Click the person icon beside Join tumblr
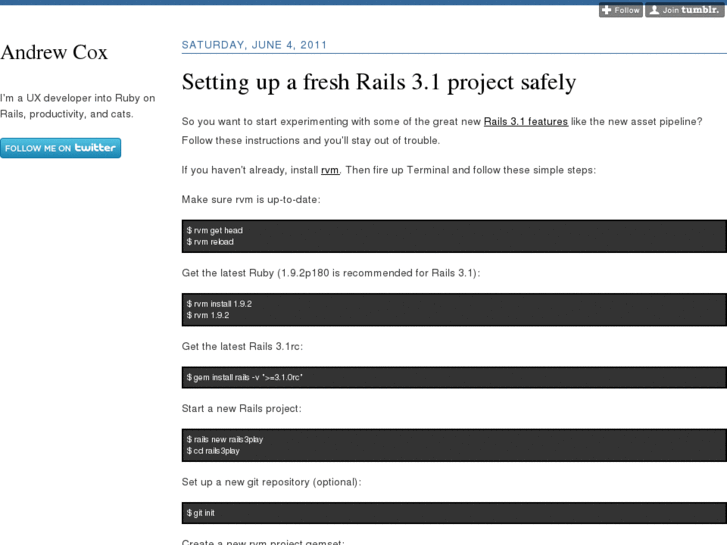 pos(654,10)
